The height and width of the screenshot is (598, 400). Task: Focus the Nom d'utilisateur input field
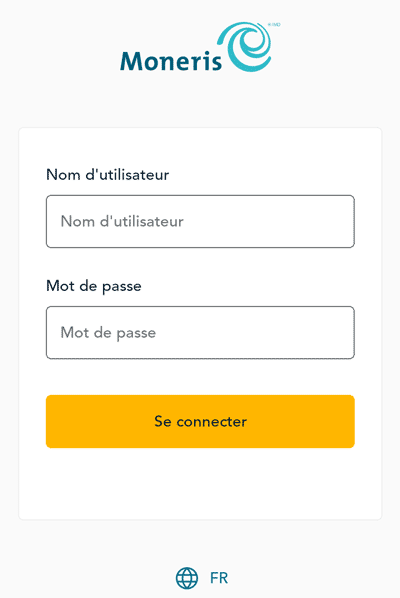[x=200, y=221]
